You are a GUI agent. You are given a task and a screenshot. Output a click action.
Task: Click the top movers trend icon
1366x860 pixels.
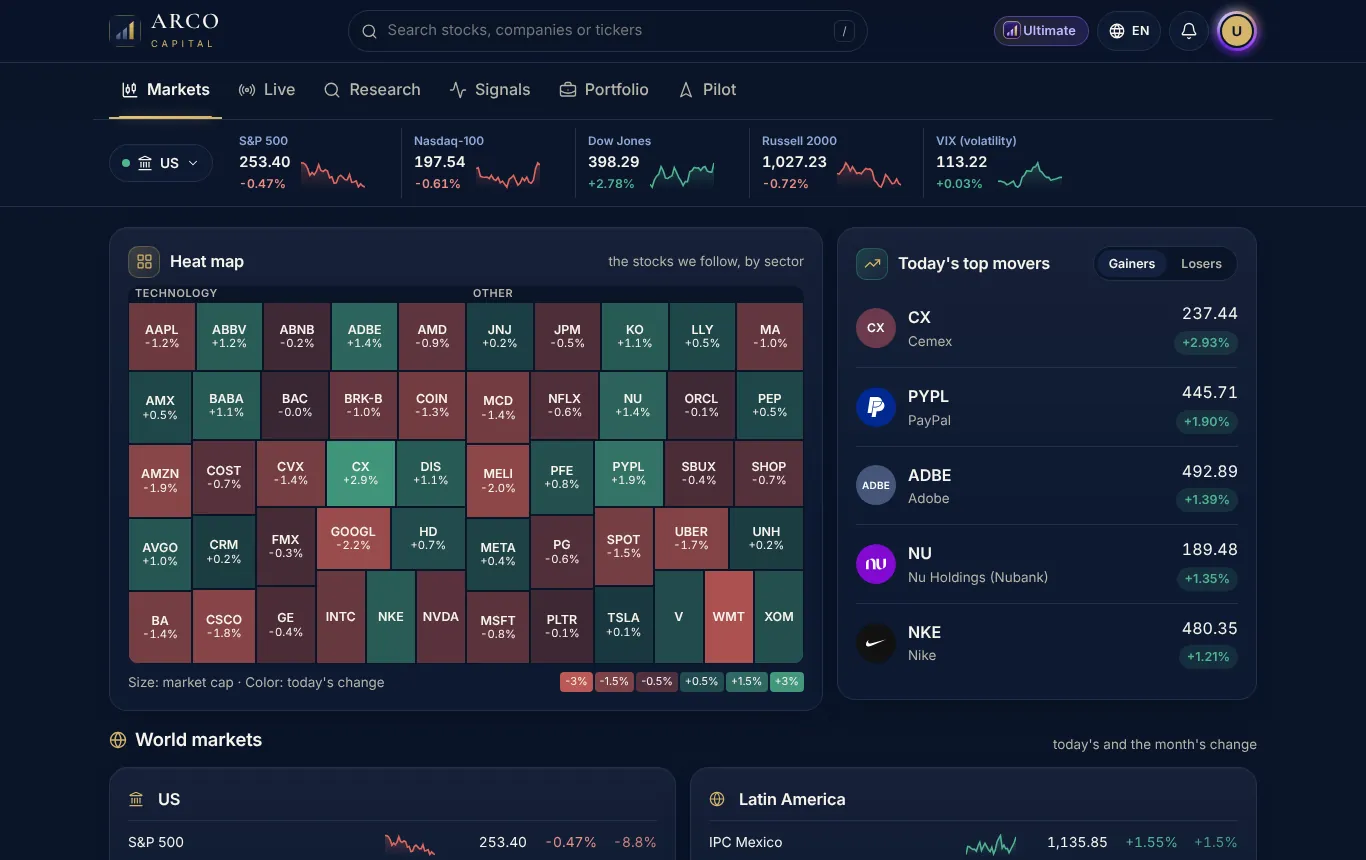pos(872,264)
